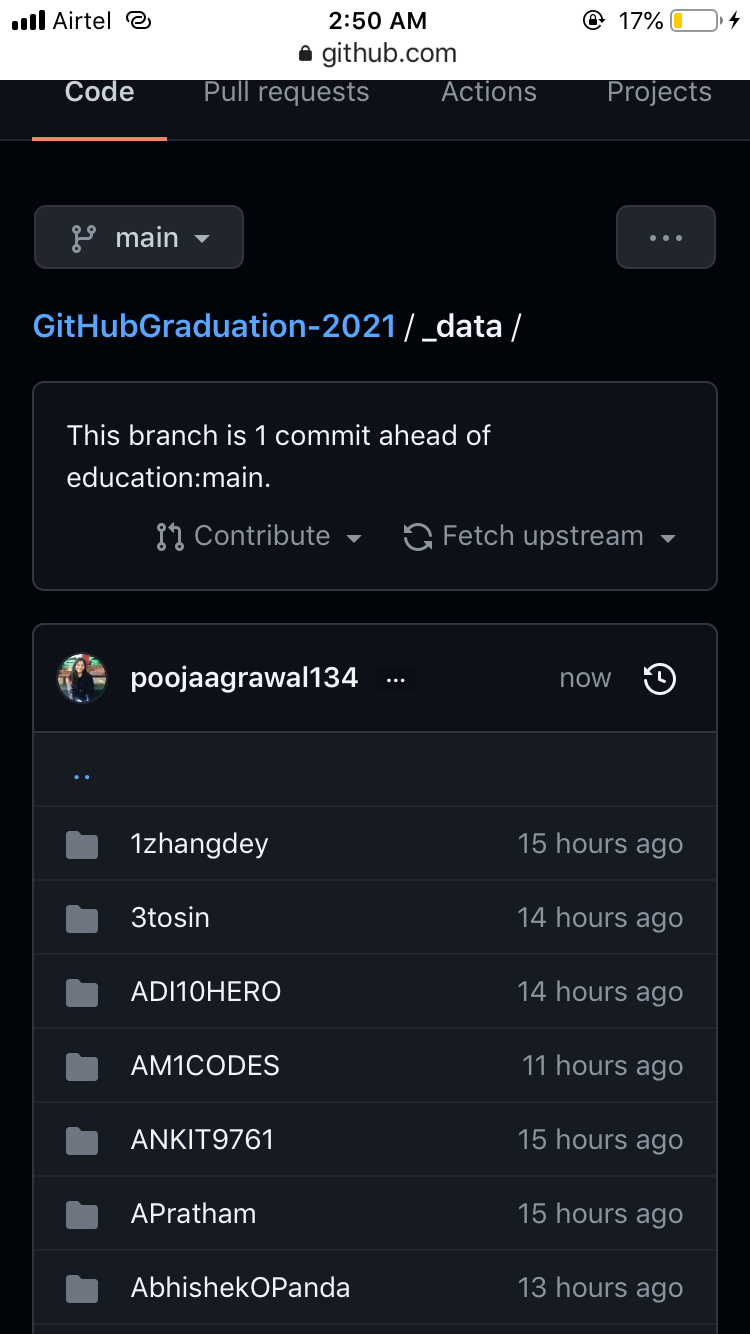Open the GitHubGraduation-2021 repository link
The height and width of the screenshot is (1334, 750).
point(214,326)
